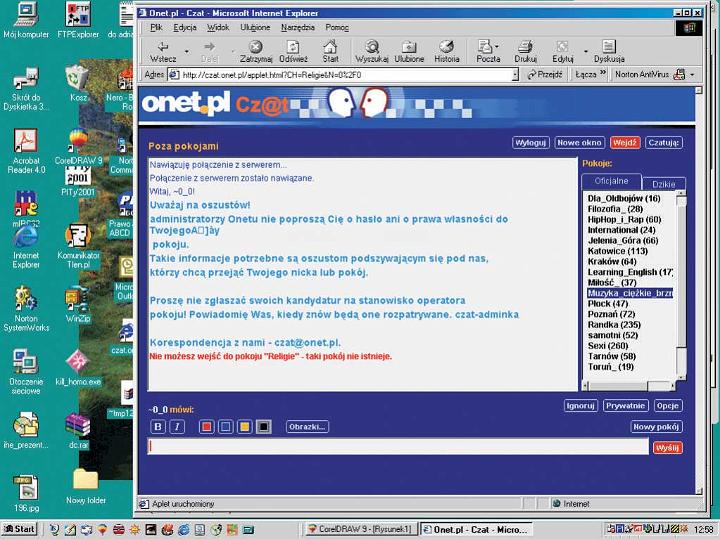The image size is (720, 539).
Task: Open the 196.jpg file icon
Action: click(26, 494)
